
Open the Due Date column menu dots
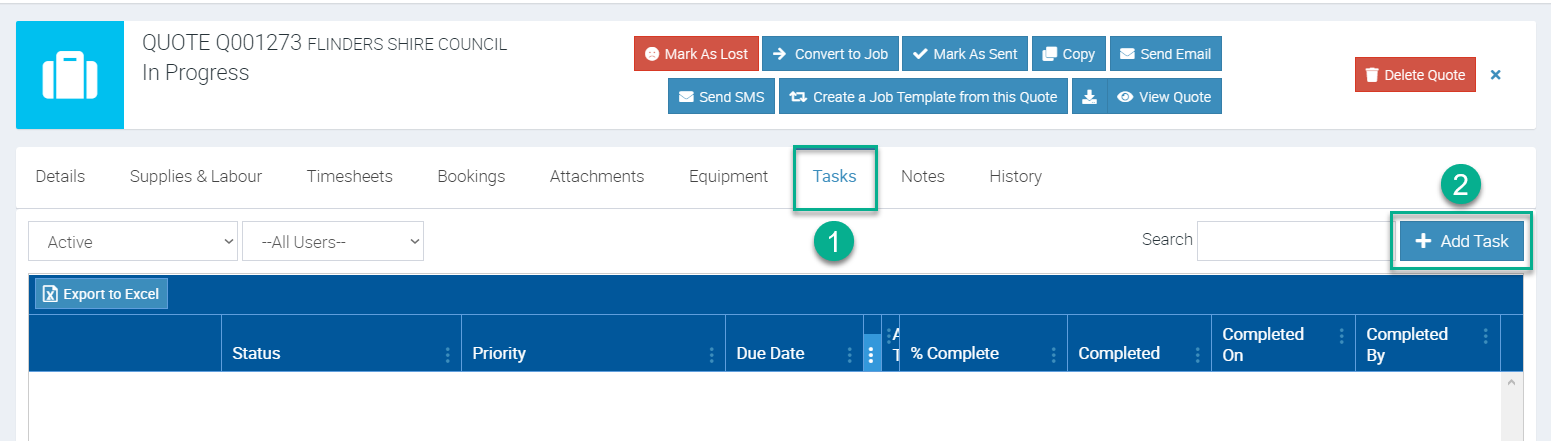(849, 354)
